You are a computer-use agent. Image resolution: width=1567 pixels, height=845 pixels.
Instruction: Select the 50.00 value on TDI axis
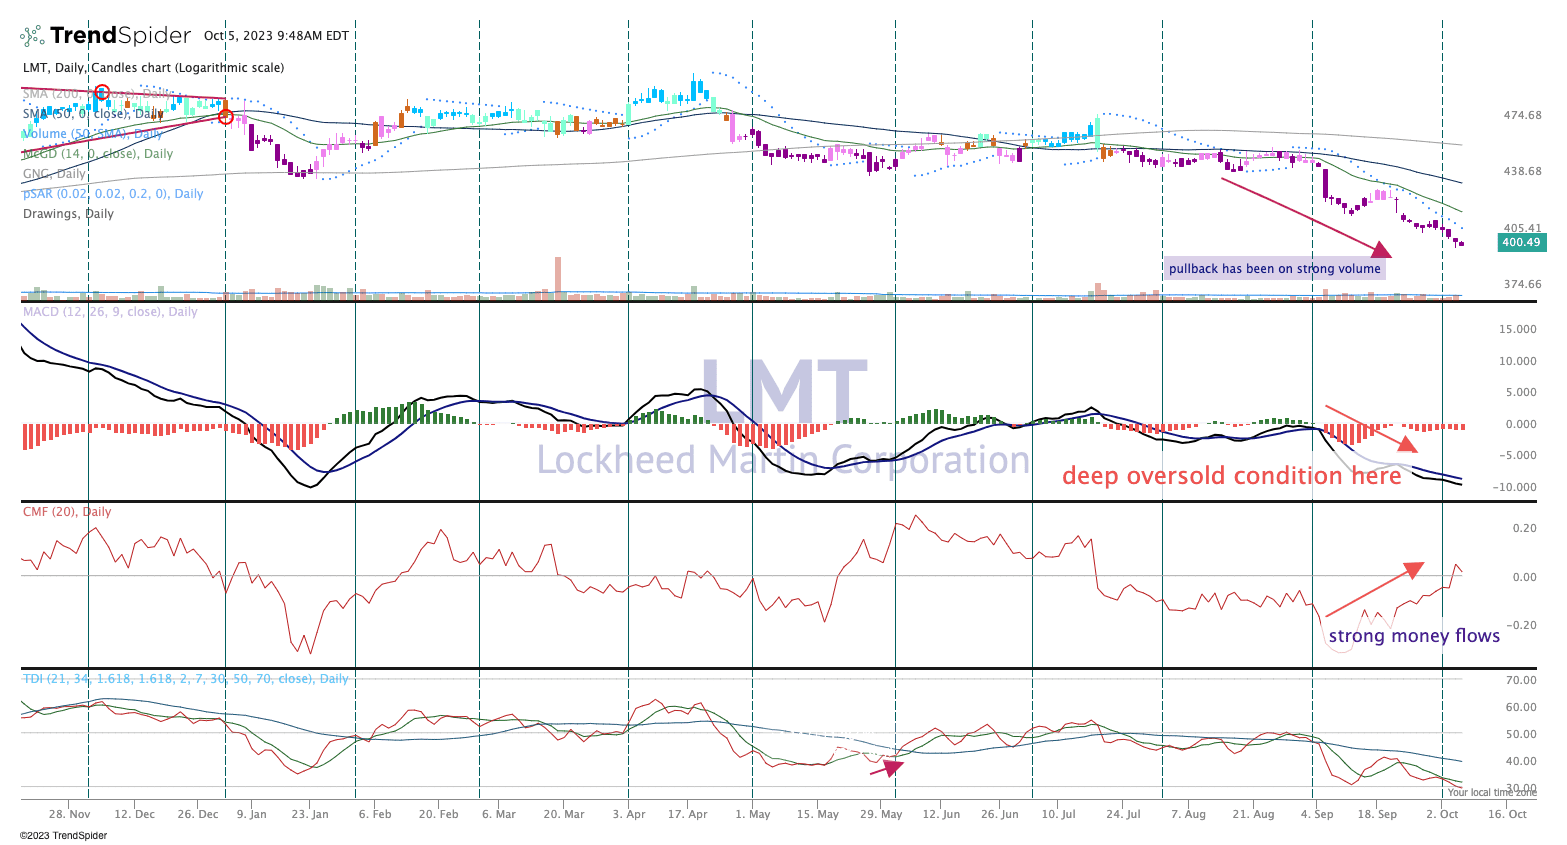pos(1522,735)
